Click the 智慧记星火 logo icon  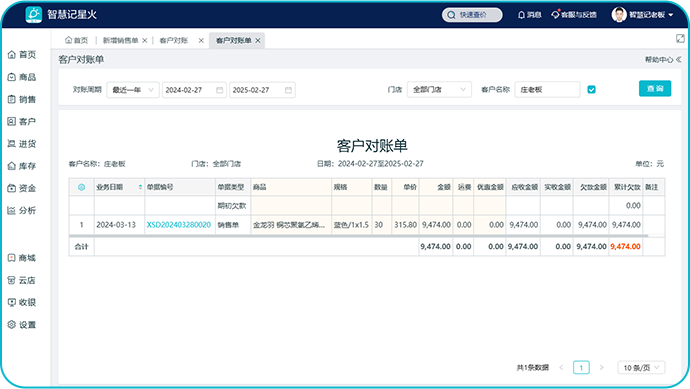pos(33,15)
